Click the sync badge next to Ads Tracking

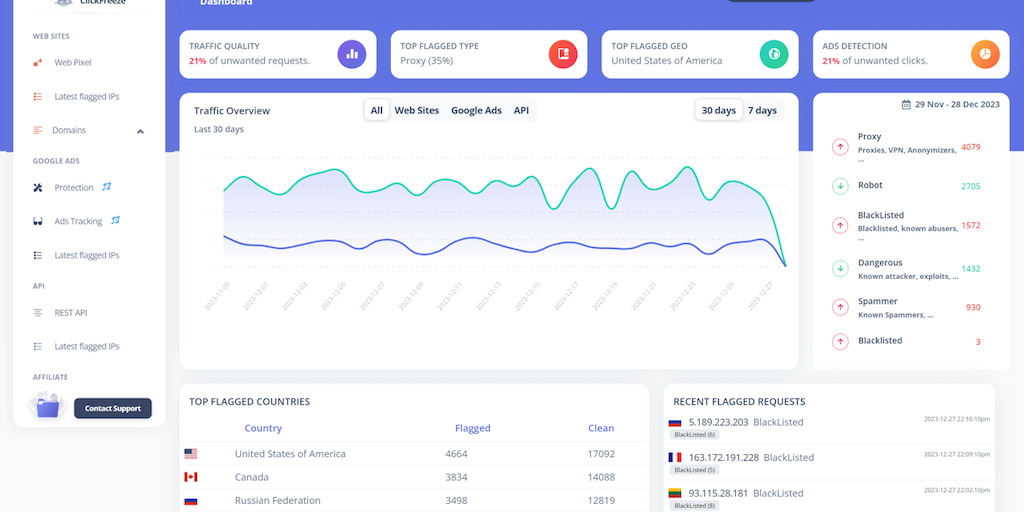pos(116,220)
